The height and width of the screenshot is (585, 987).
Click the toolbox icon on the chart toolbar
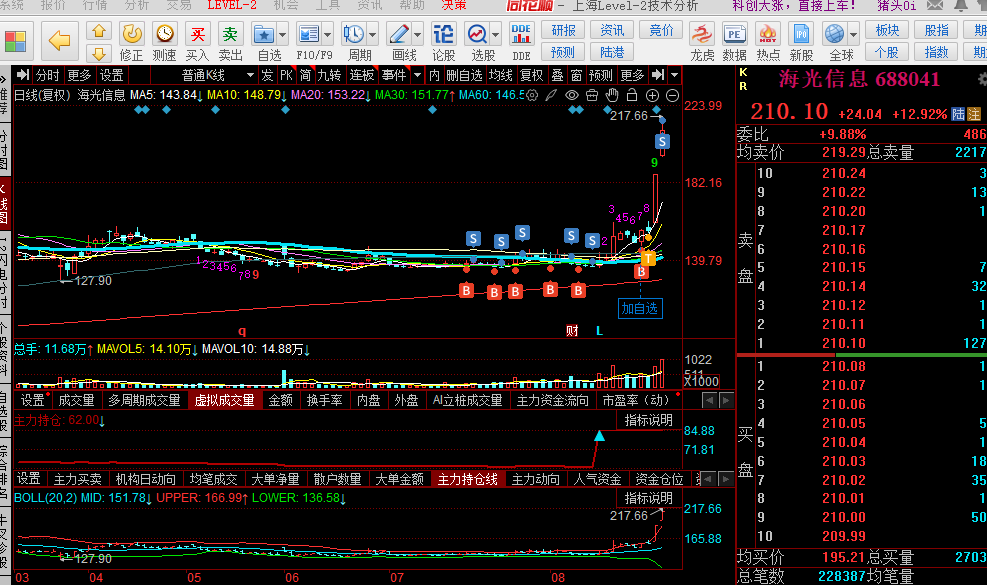click(x=592, y=96)
